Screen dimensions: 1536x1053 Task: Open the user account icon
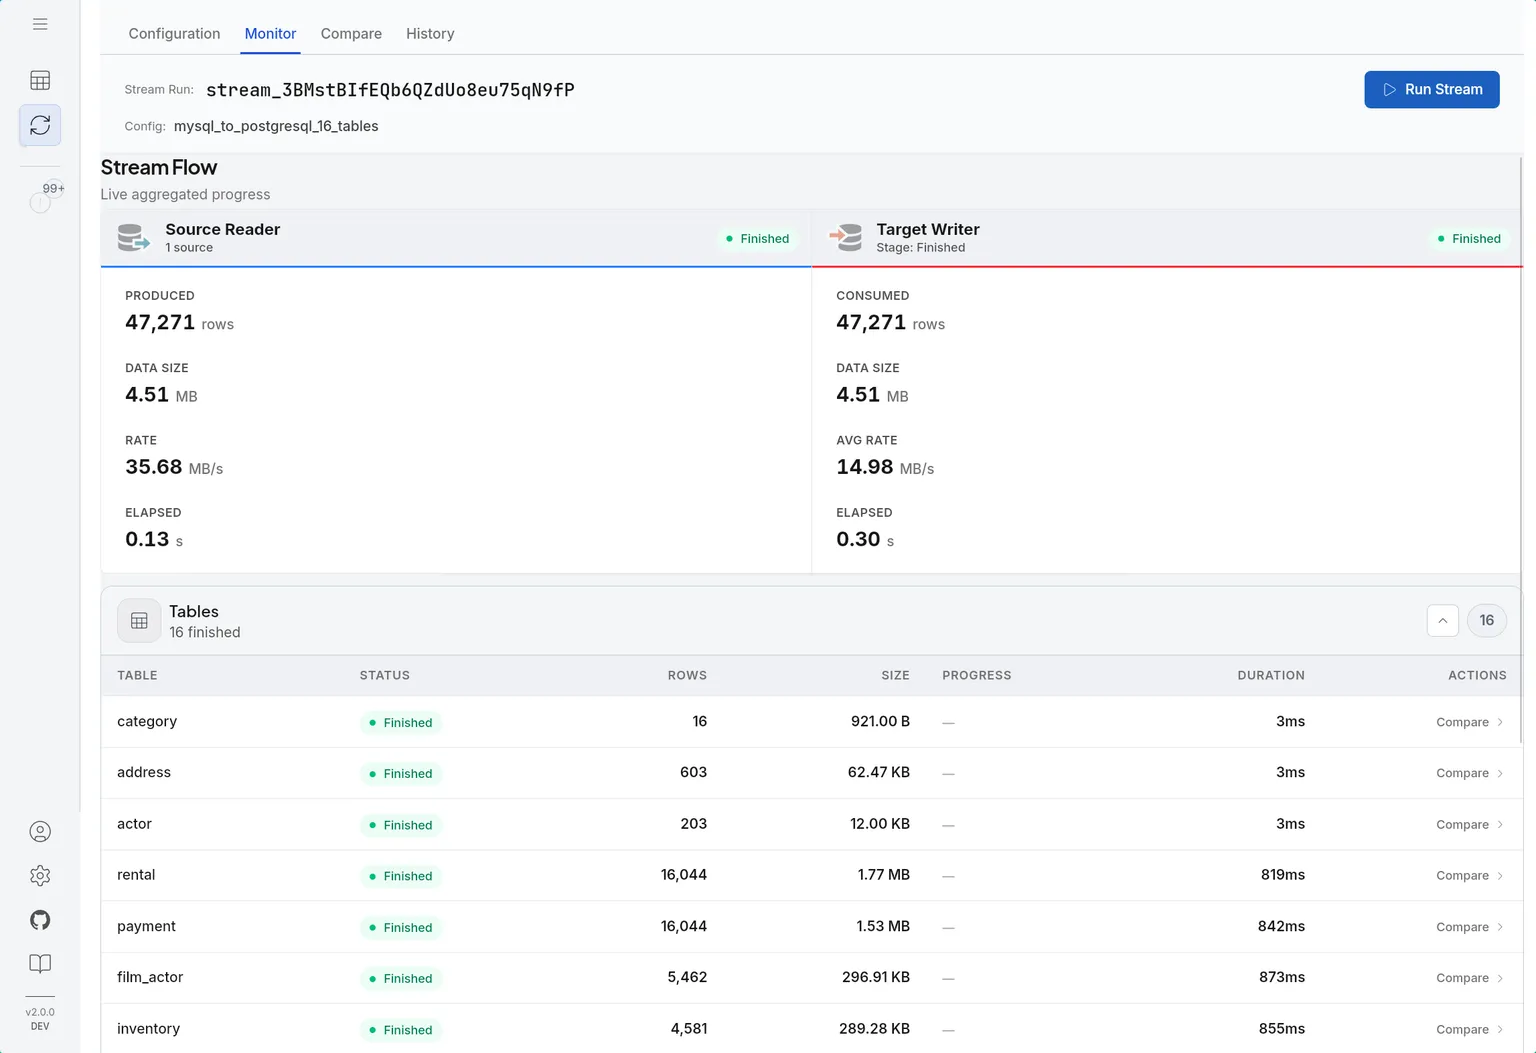click(40, 832)
